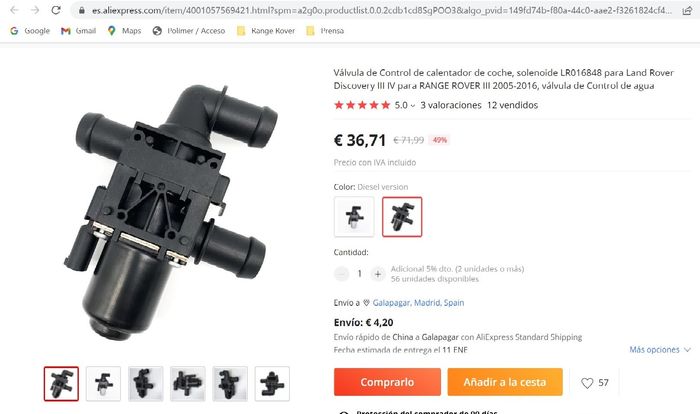Expand Más opciones shipping options

click(660, 350)
